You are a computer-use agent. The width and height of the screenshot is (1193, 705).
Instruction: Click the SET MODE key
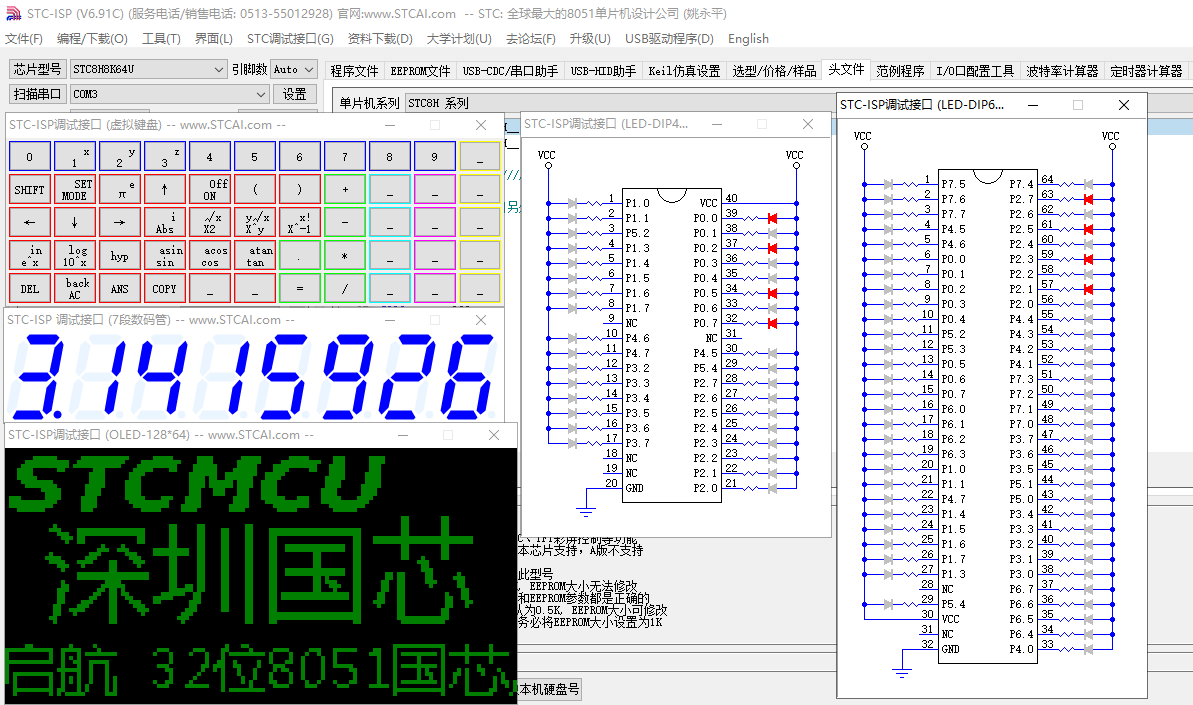pyautogui.click(x=75, y=189)
